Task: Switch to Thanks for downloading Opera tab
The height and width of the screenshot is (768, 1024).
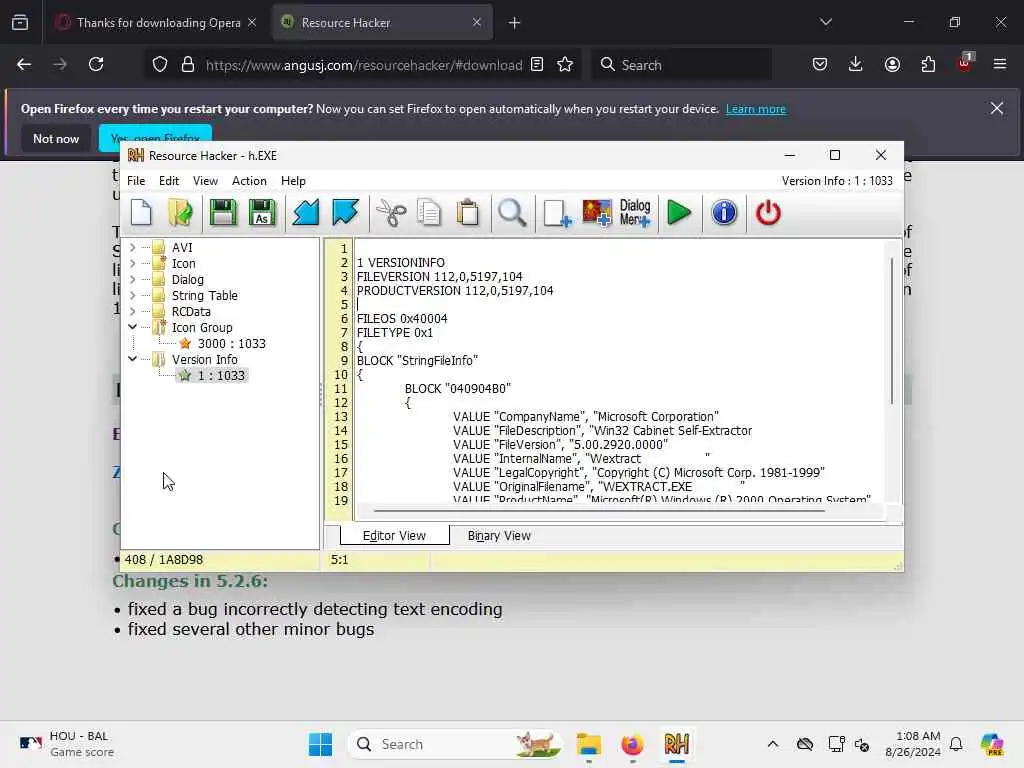Action: (x=157, y=23)
